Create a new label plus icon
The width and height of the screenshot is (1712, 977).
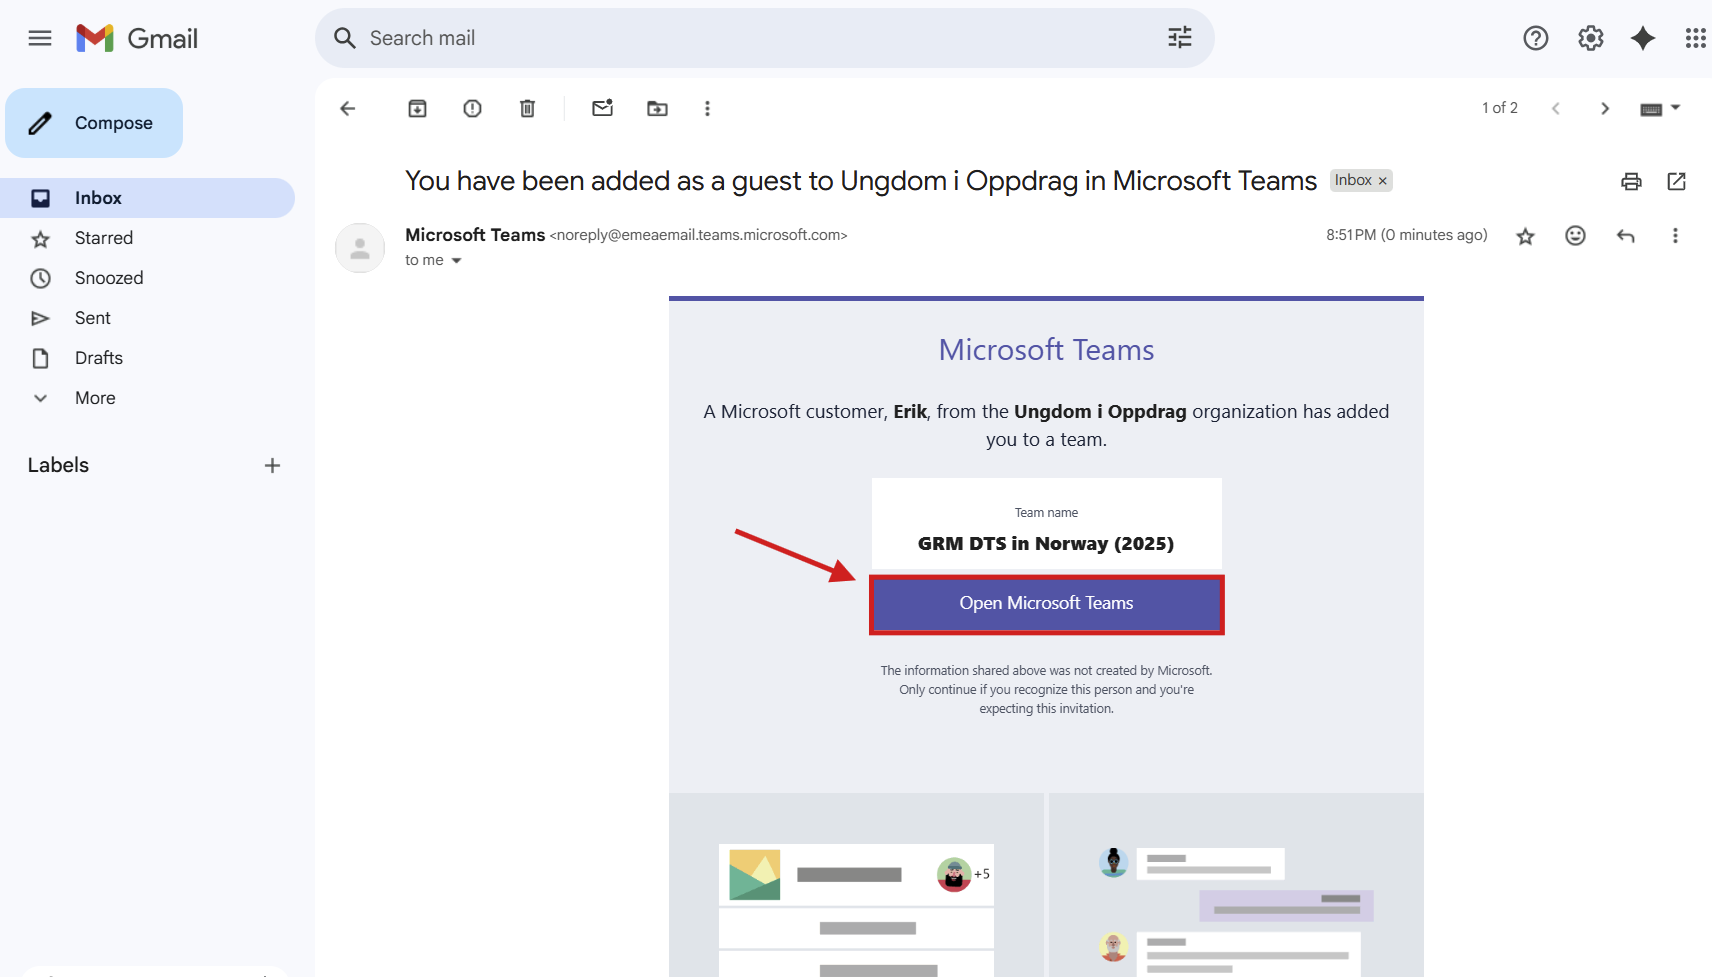(272, 465)
